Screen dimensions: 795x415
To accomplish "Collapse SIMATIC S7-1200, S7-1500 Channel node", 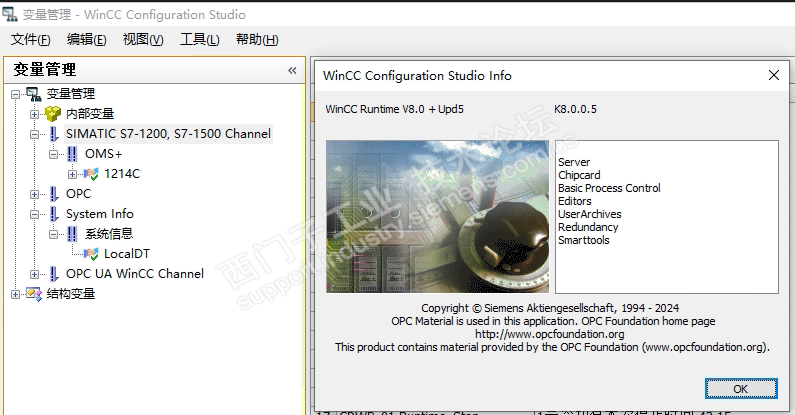I will tap(34, 134).
